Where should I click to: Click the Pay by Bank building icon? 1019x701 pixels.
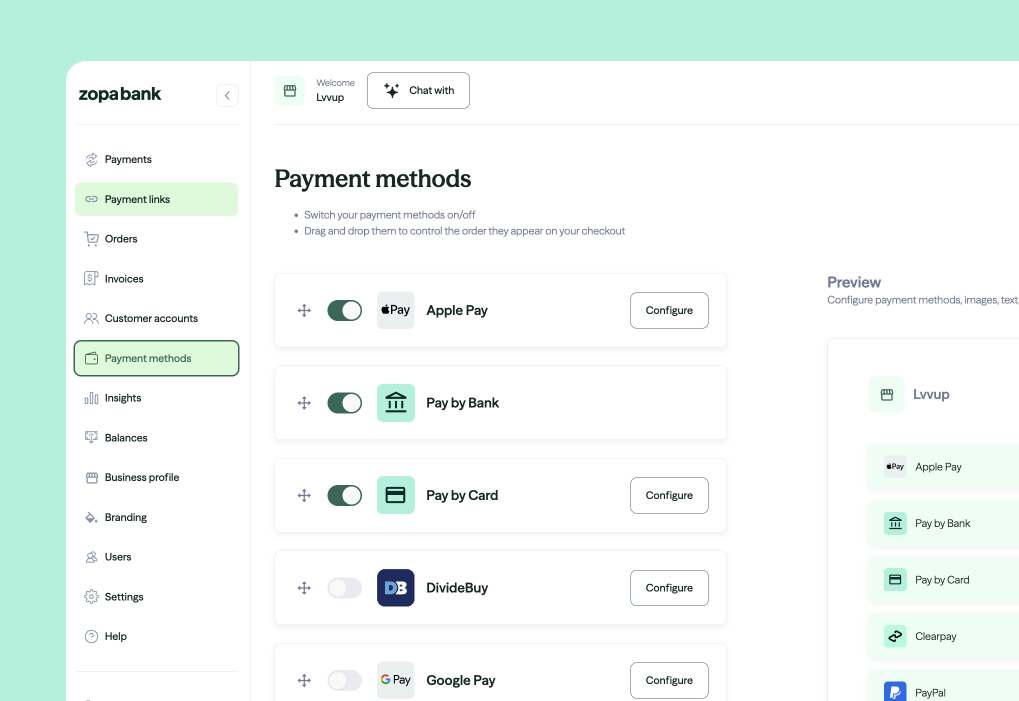point(396,403)
